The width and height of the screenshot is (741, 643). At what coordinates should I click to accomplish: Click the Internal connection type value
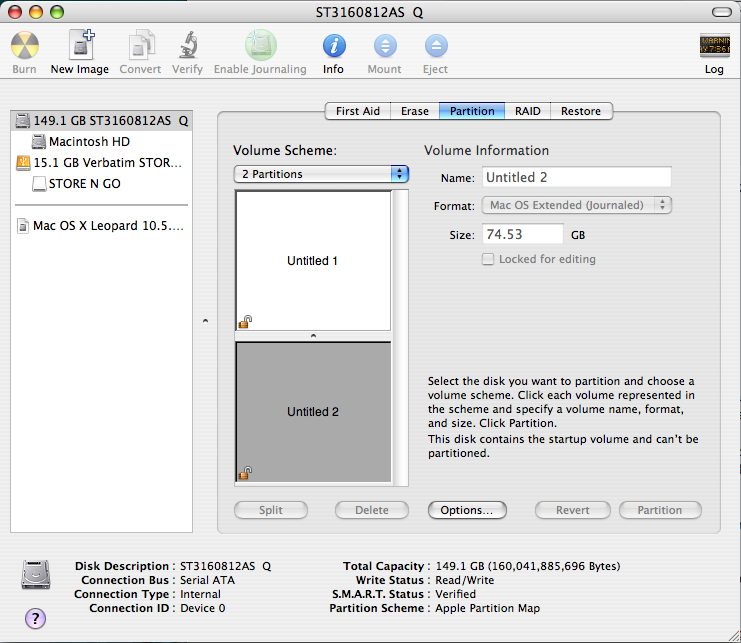click(x=200, y=594)
